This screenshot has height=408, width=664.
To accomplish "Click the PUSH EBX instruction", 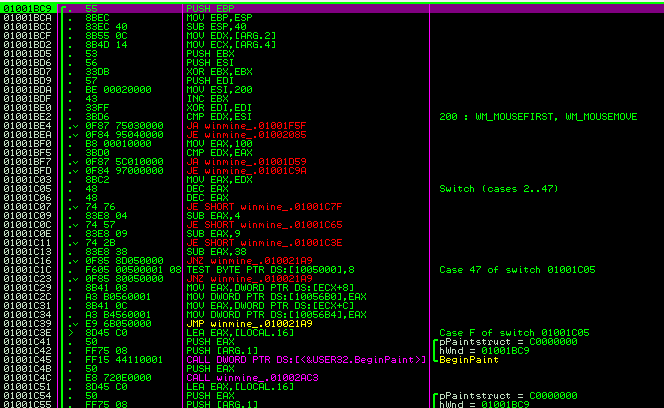I will [x=210, y=54].
